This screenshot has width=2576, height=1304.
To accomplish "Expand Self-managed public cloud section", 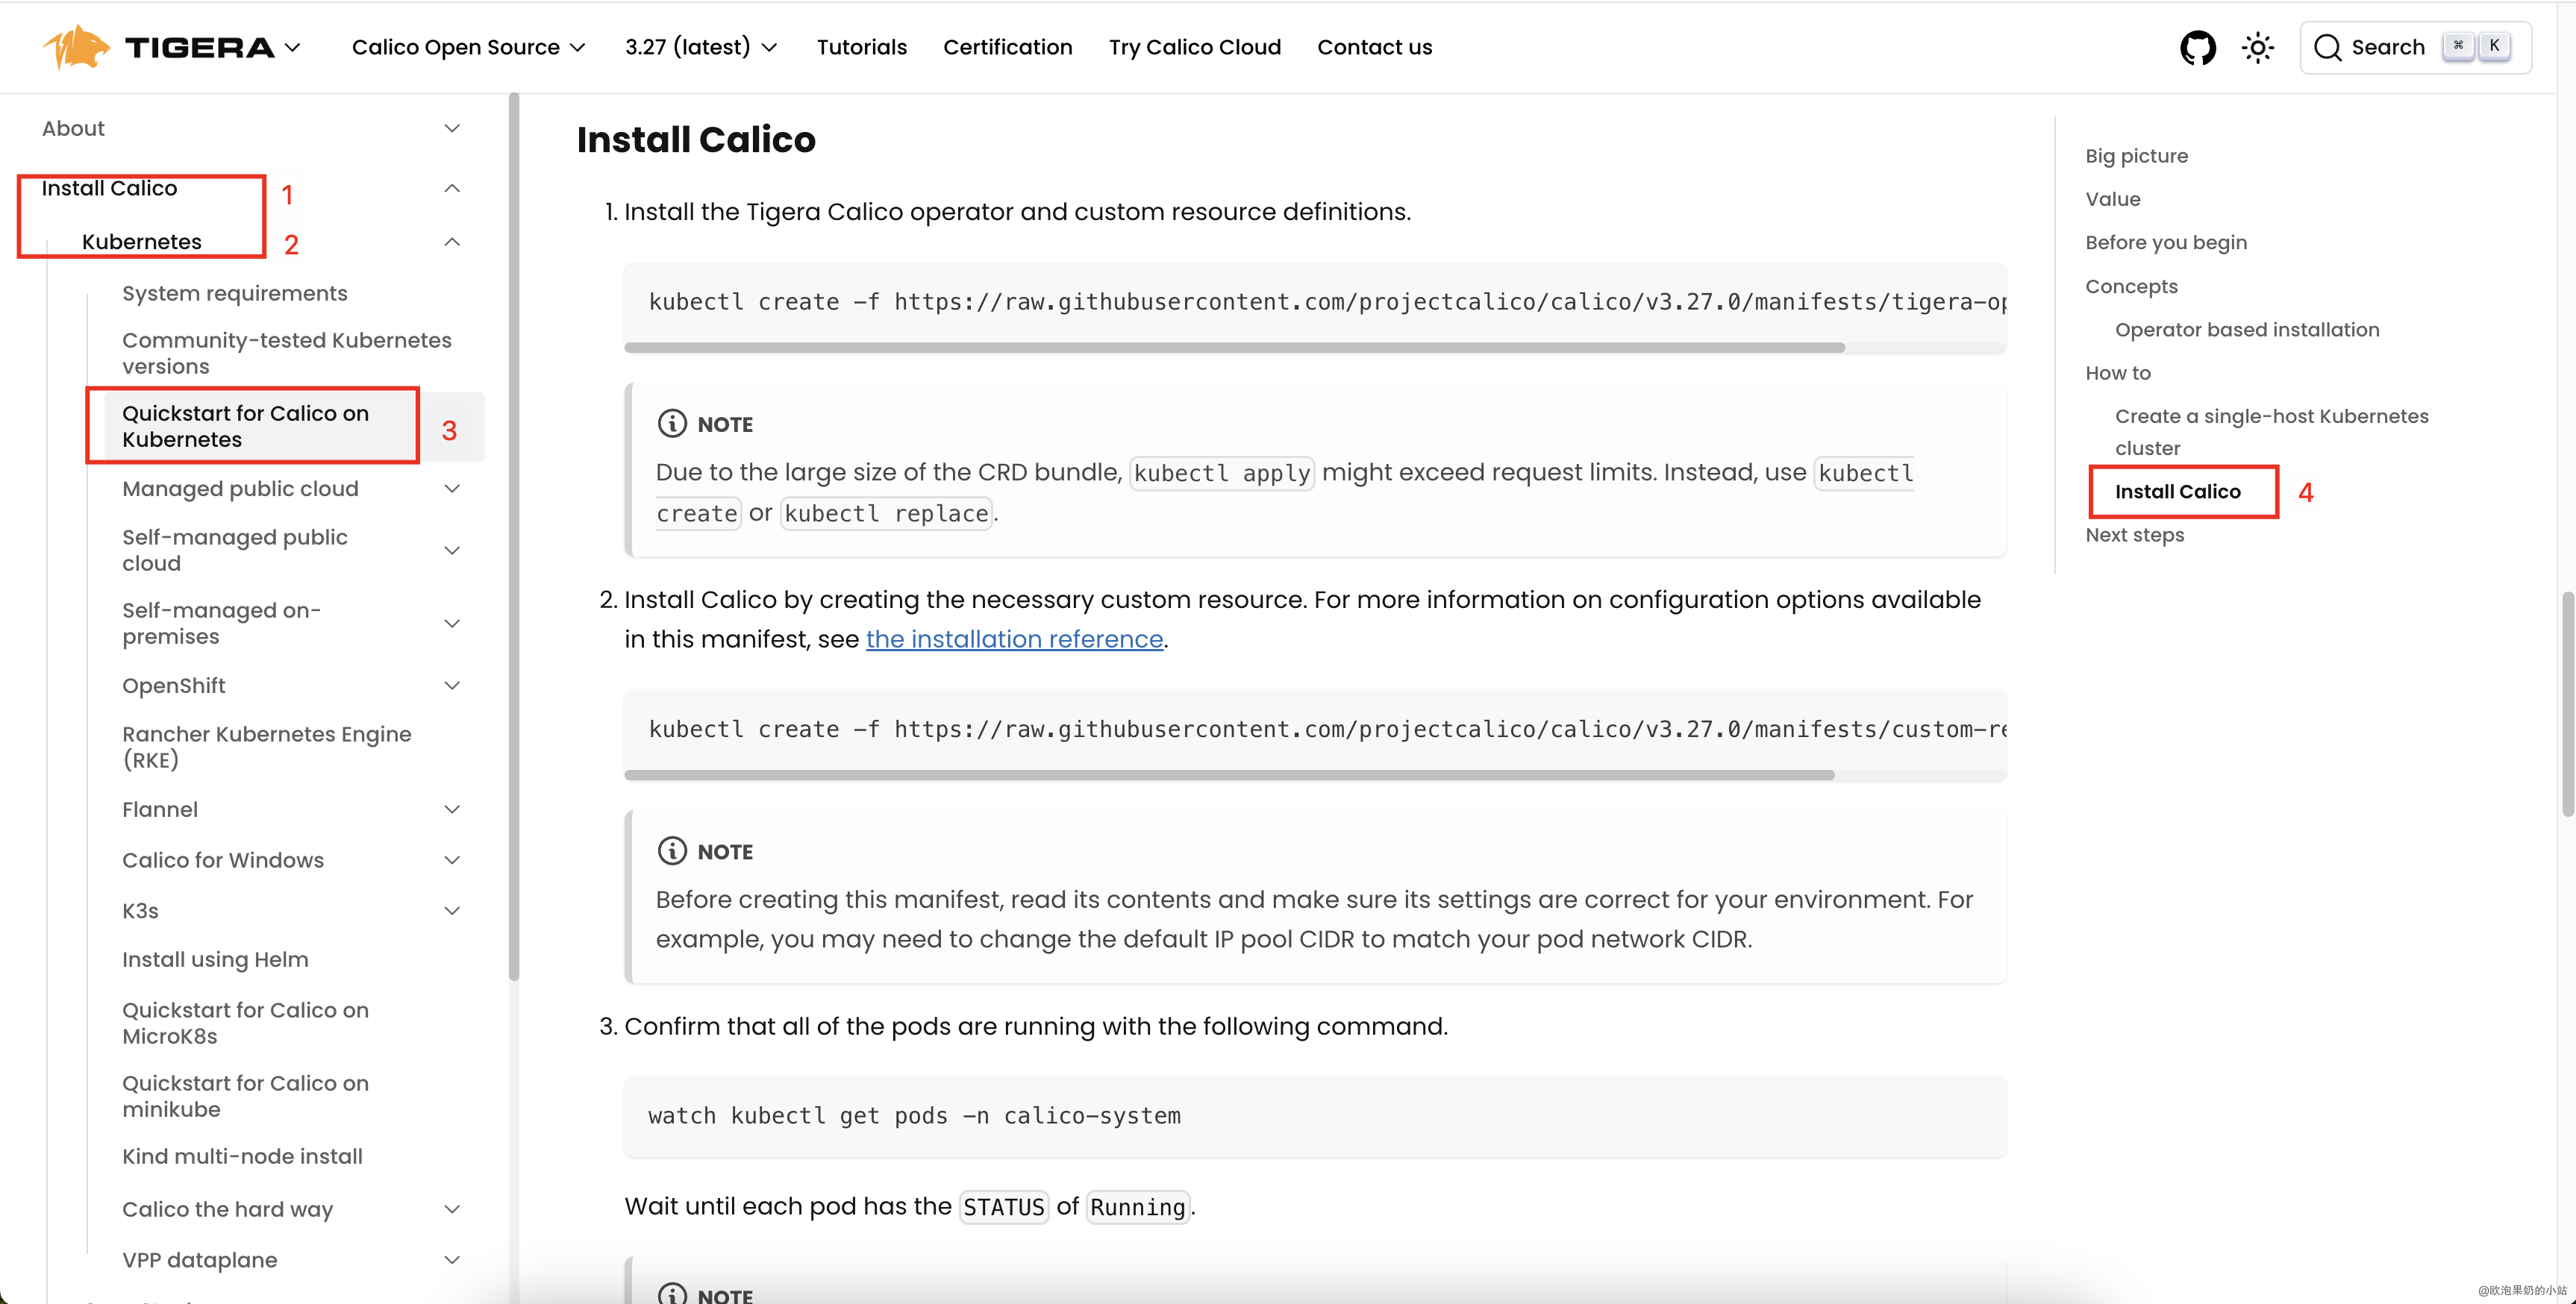I will [452, 550].
